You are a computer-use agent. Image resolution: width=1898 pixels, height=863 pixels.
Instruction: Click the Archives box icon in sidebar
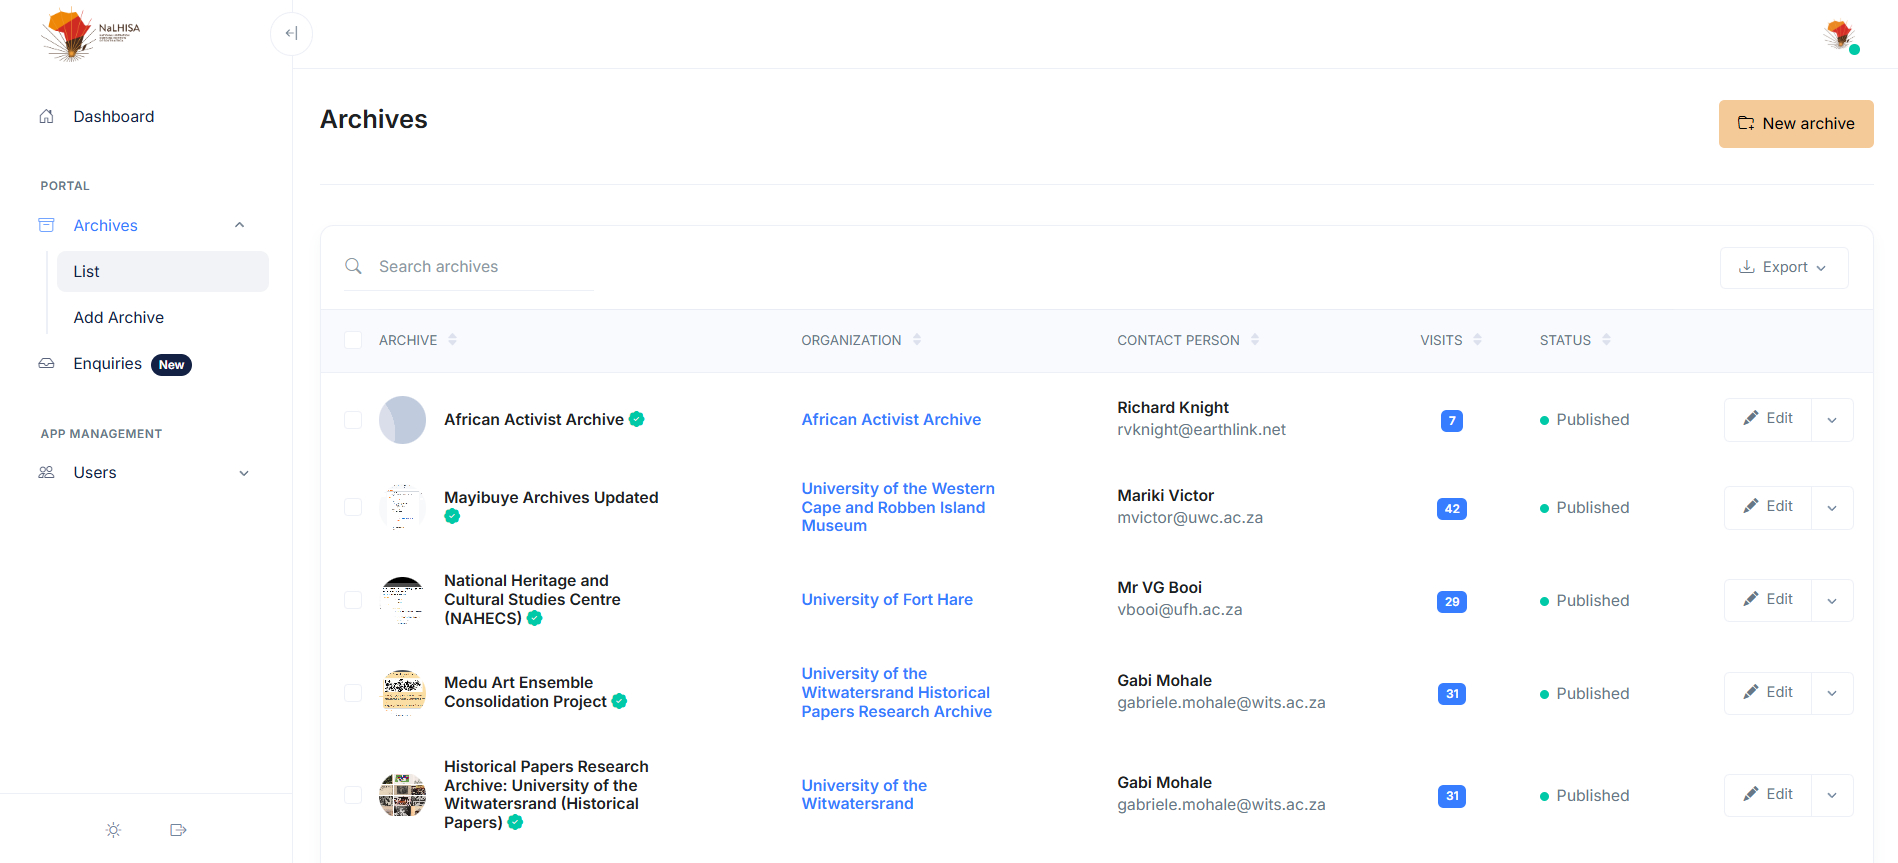tap(46, 225)
